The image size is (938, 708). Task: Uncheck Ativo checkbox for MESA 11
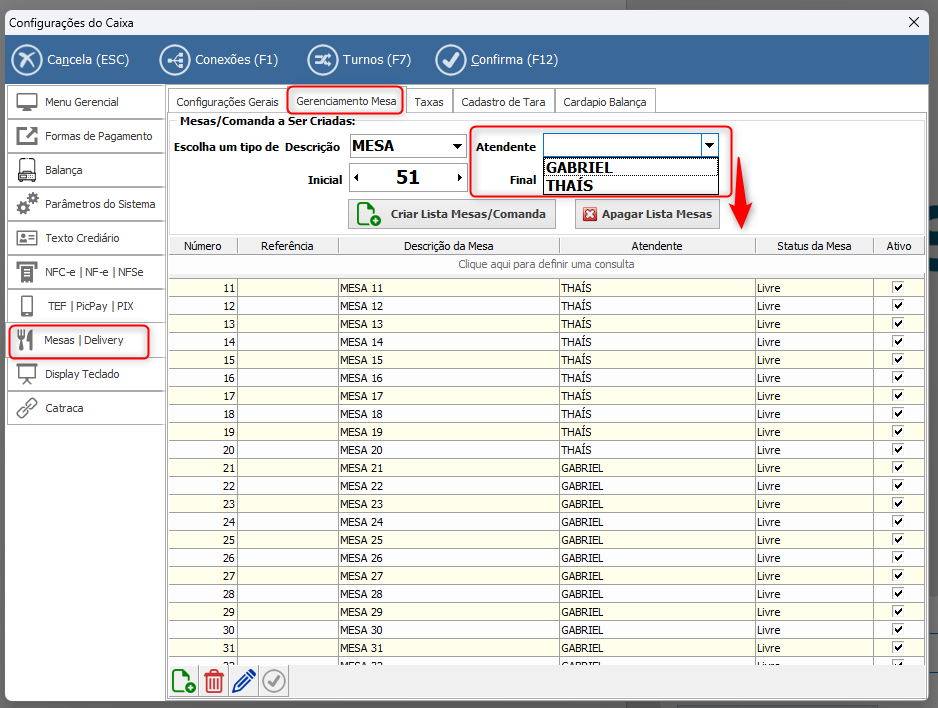click(x=898, y=288)
